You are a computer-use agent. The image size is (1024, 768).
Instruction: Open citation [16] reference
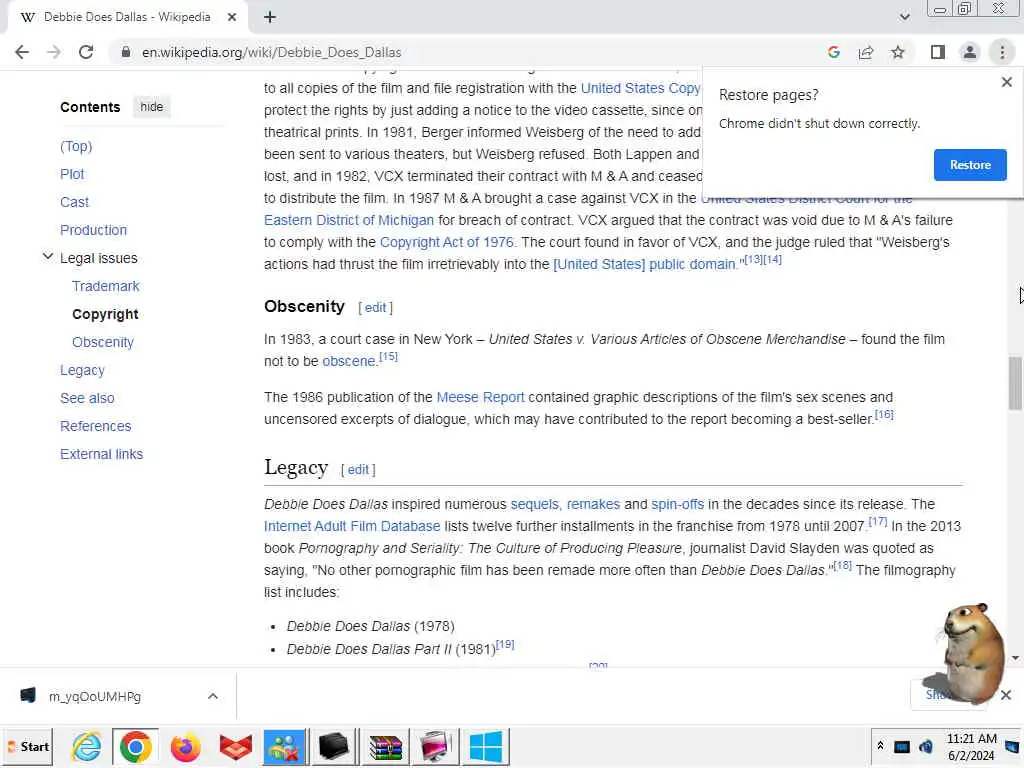(x=884, y=415)
